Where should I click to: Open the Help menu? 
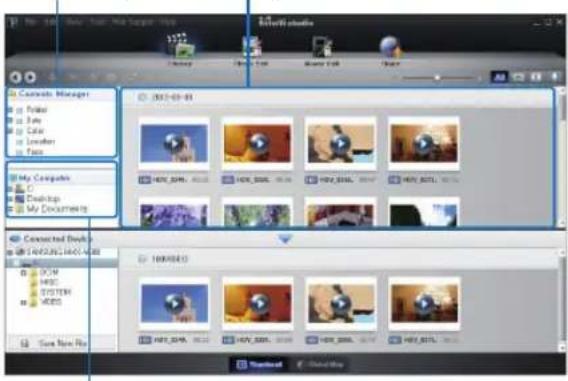pyautogui.click(x=167, y=22)
